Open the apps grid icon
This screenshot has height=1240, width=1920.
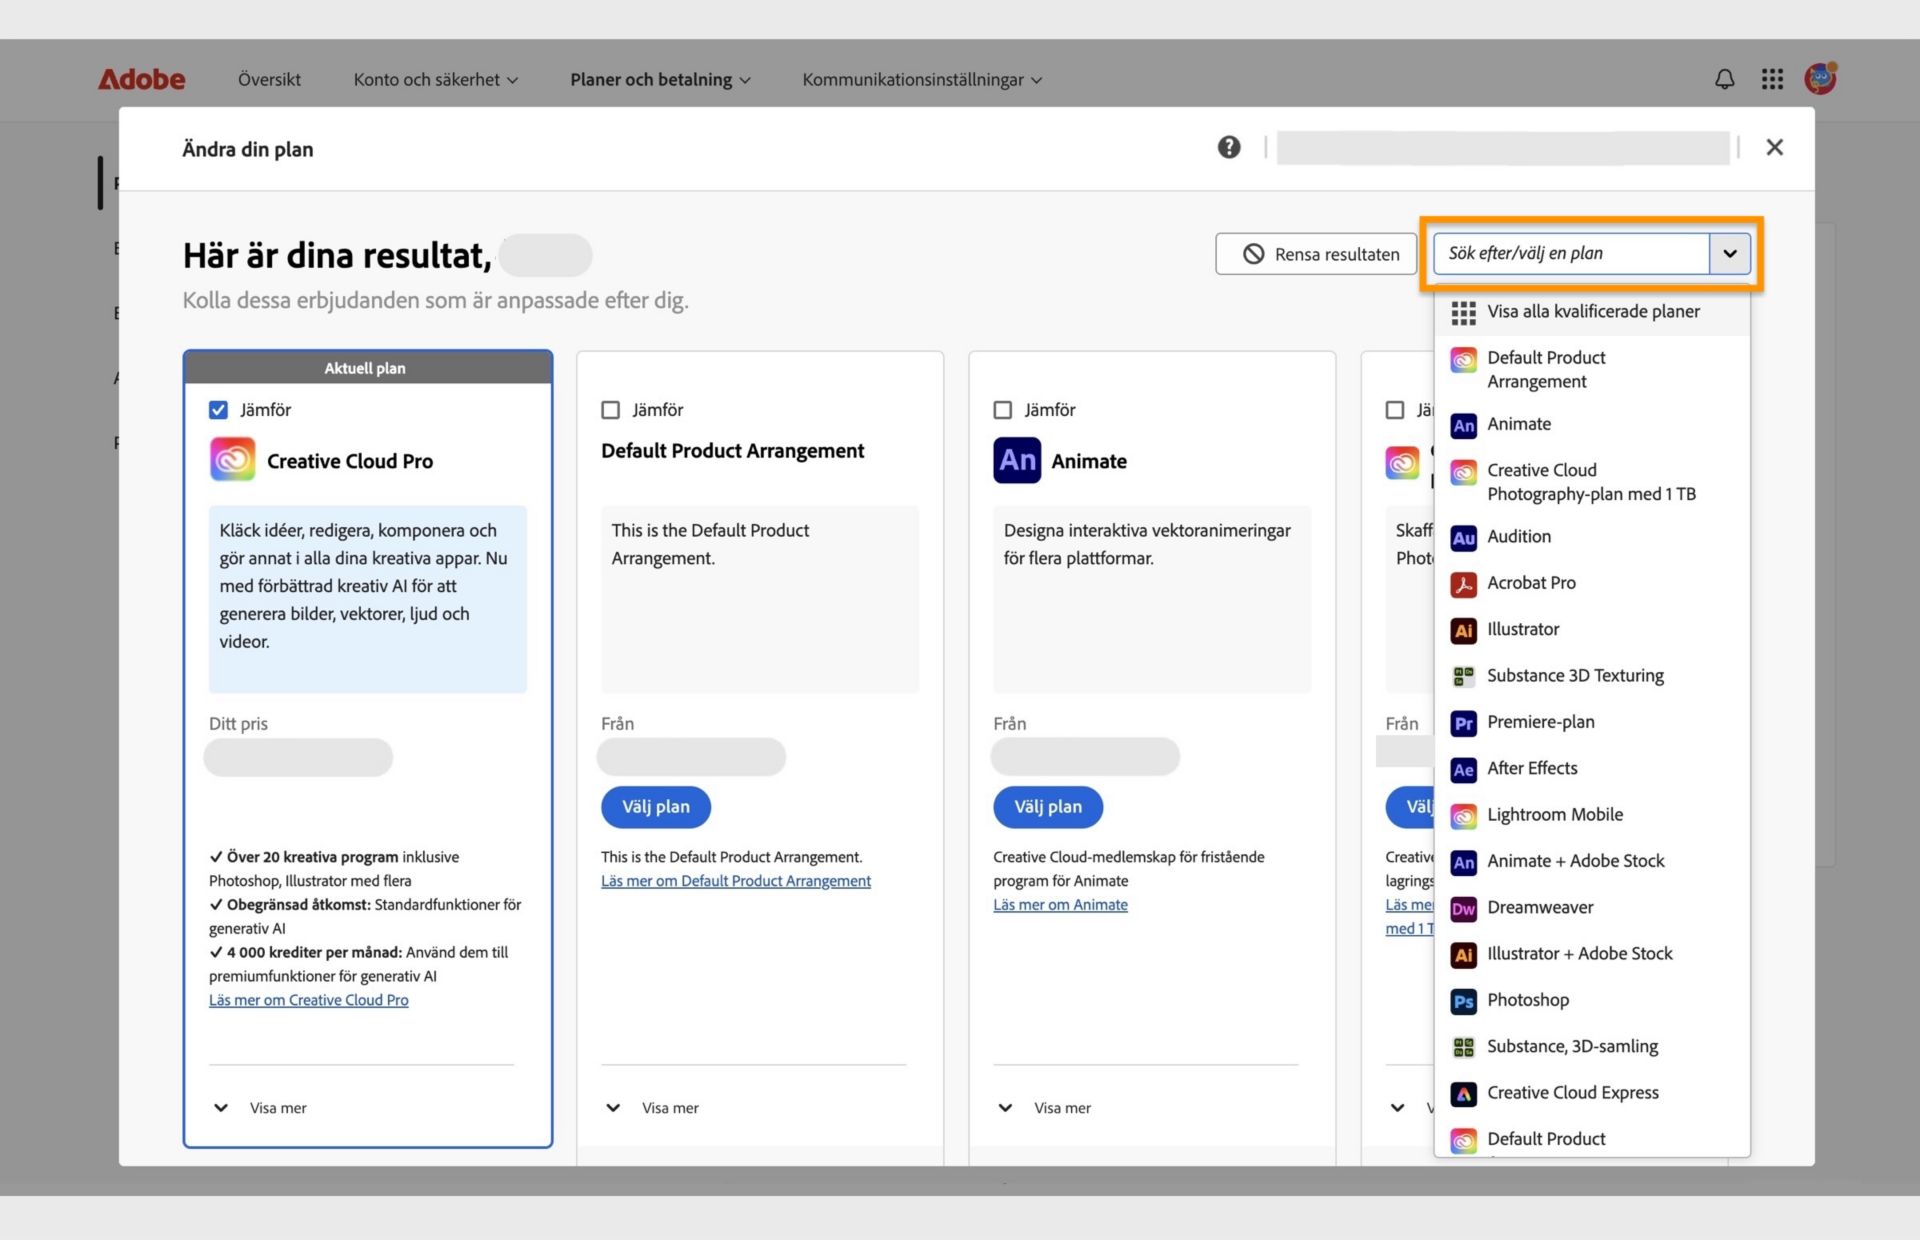point(1772,79)
